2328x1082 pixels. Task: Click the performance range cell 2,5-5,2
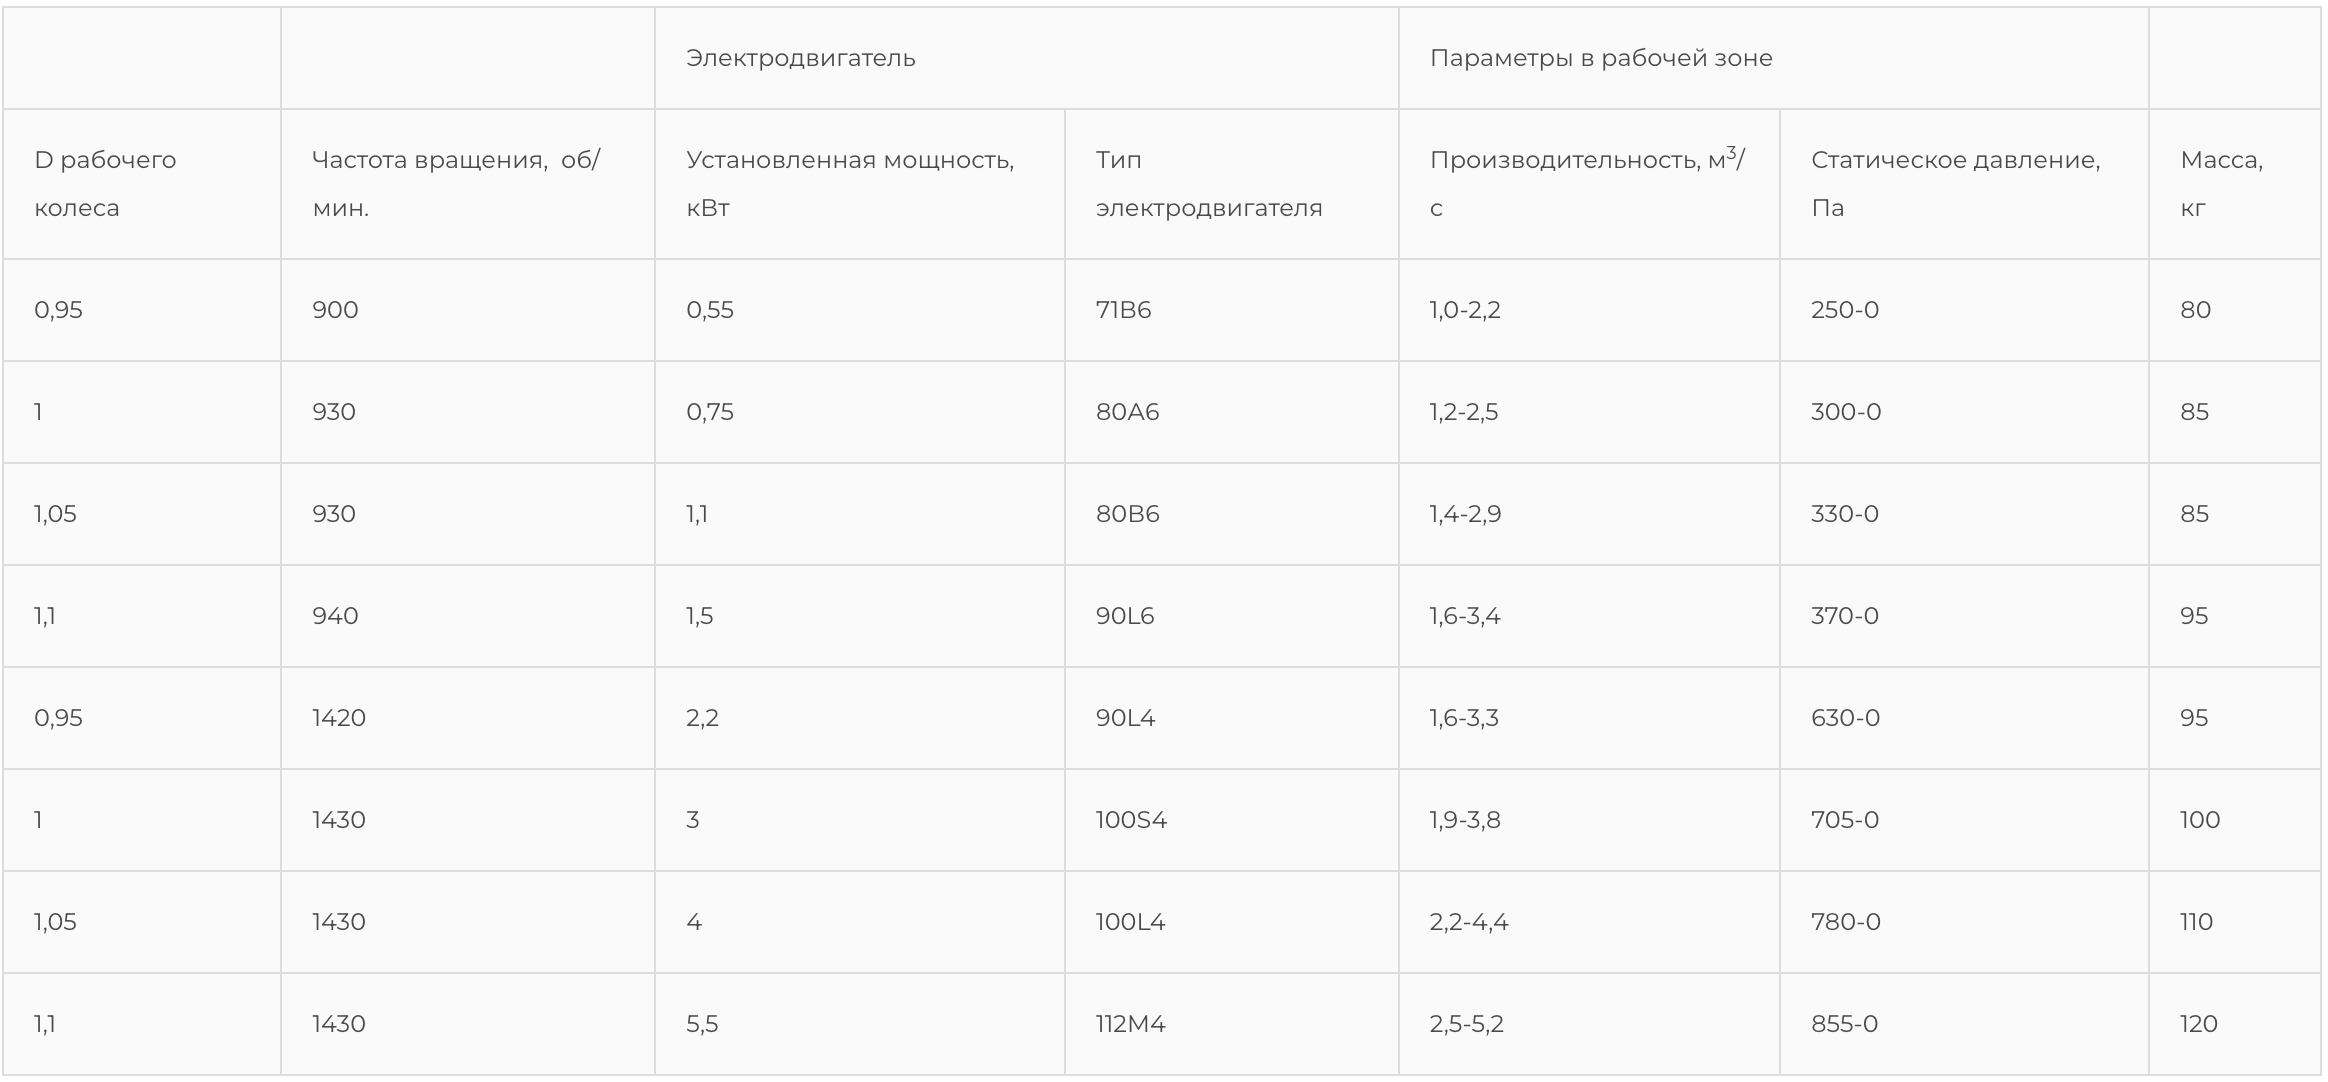[1466, 1024]
